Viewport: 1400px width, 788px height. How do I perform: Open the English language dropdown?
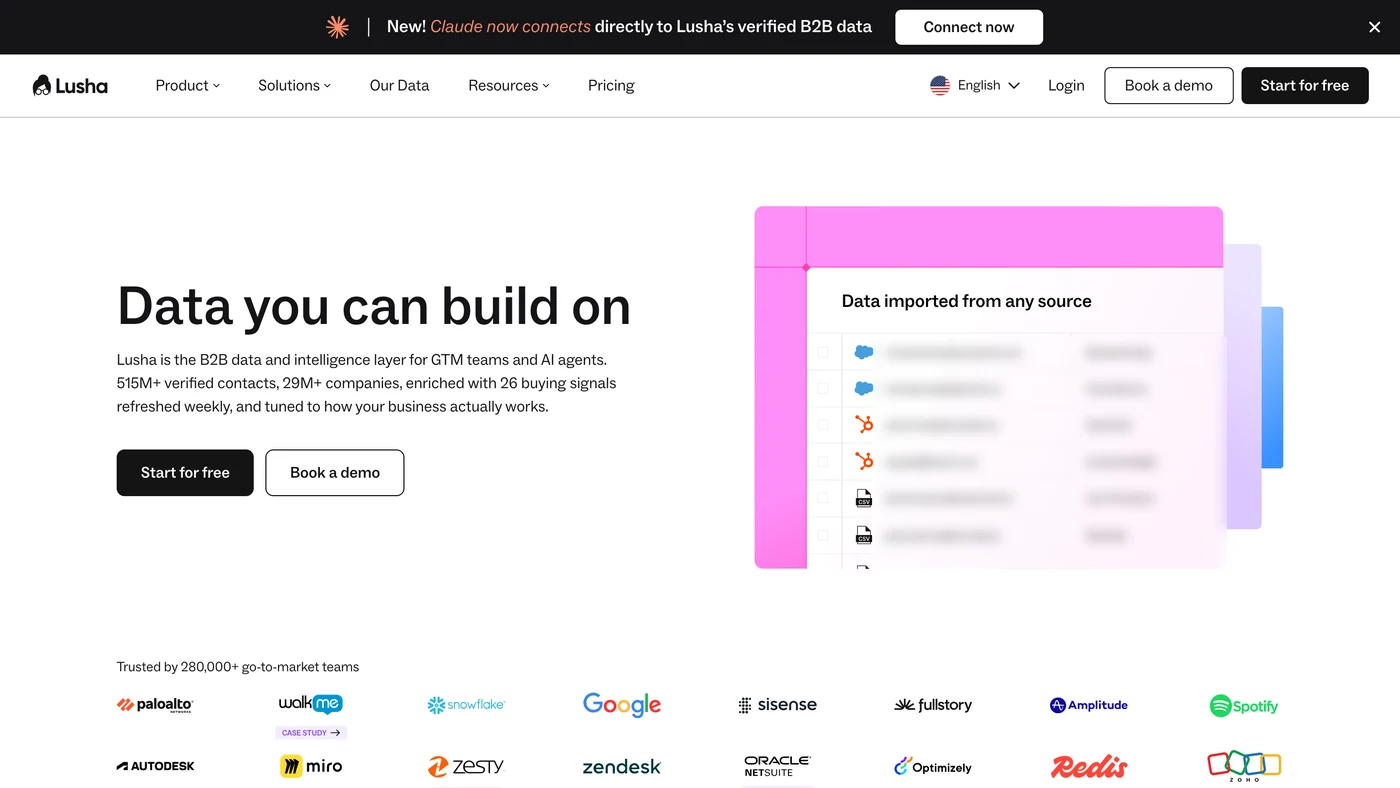click(x=975, y=85)
